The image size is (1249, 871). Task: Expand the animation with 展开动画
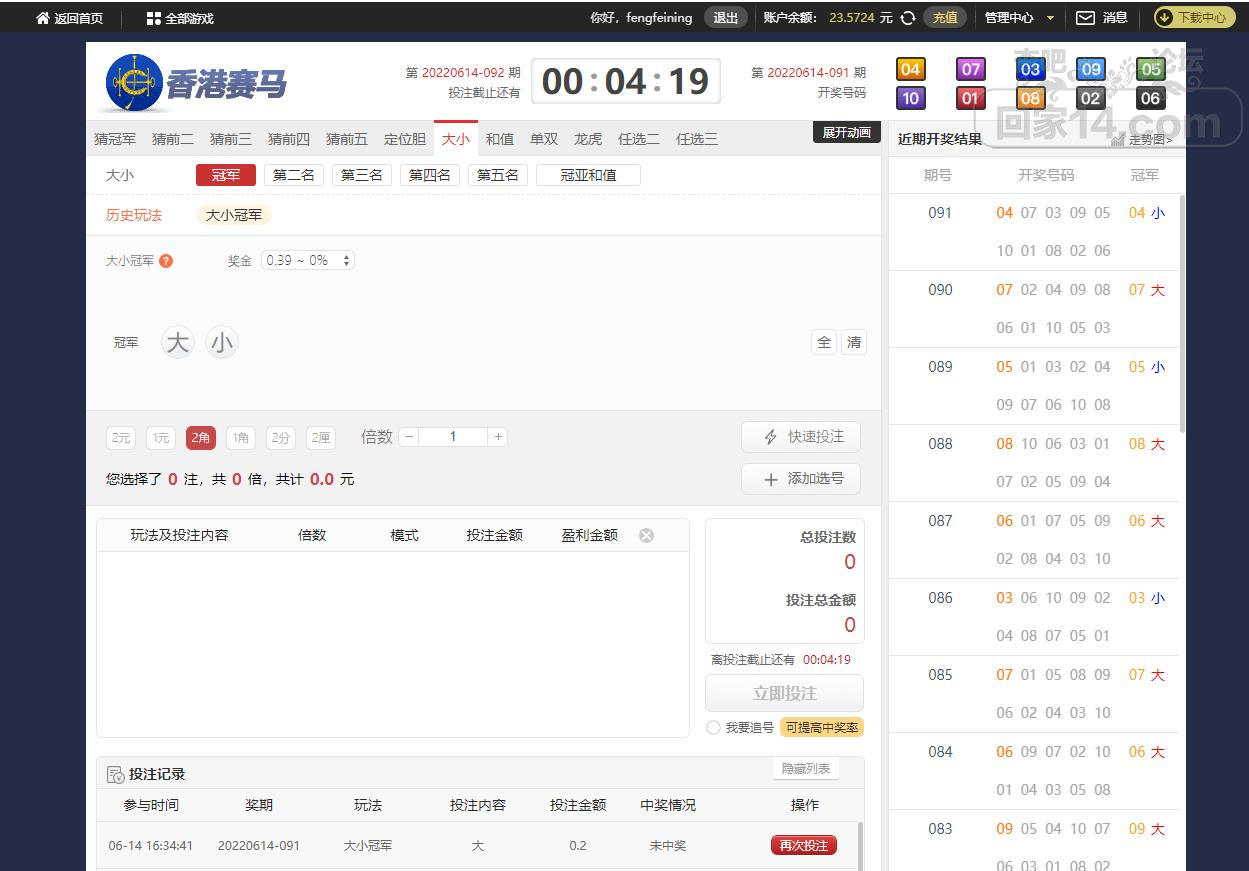click(x=846, y=132)
